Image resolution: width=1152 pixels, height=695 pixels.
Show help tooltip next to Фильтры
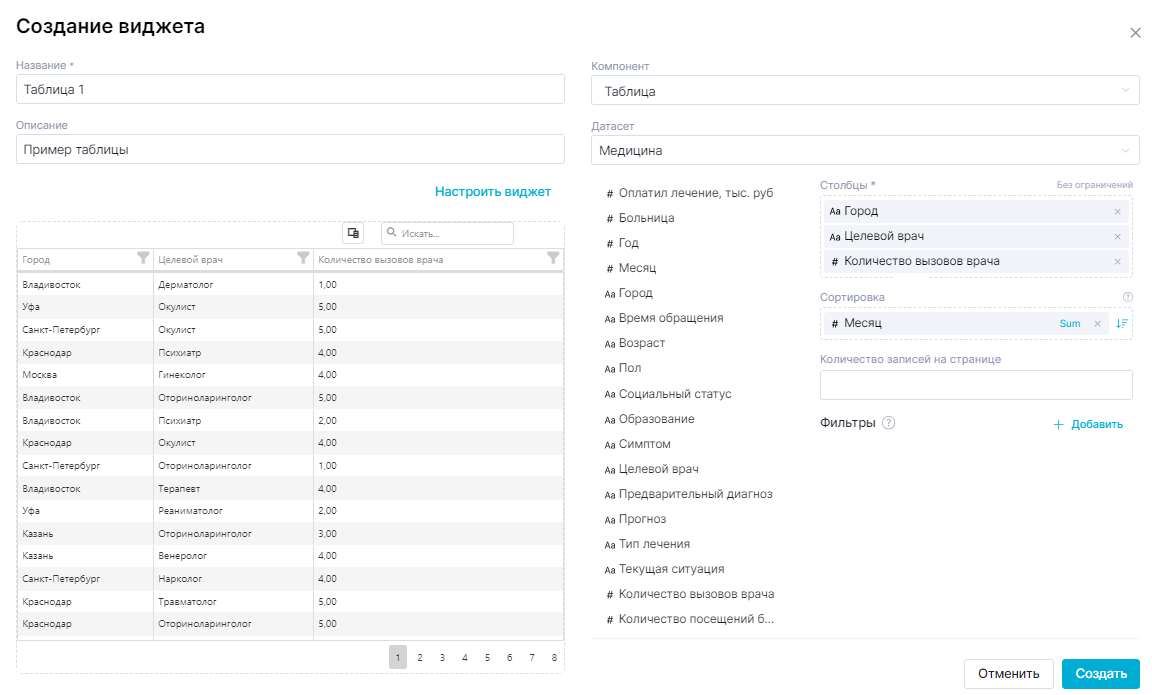(x=888, y=423)
